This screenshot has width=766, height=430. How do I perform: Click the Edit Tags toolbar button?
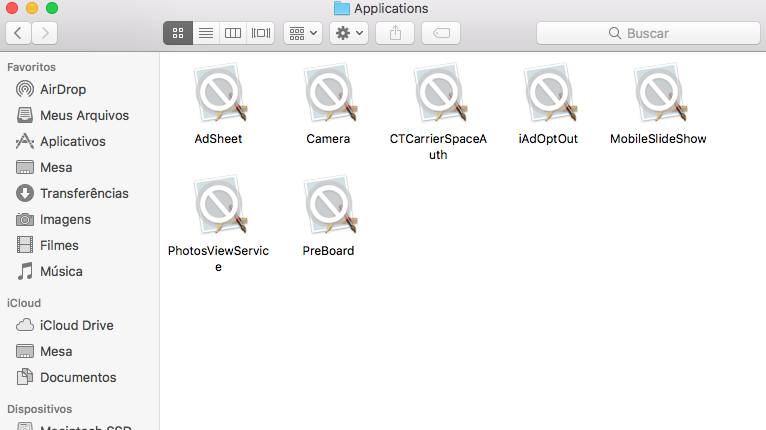(441, 33)
